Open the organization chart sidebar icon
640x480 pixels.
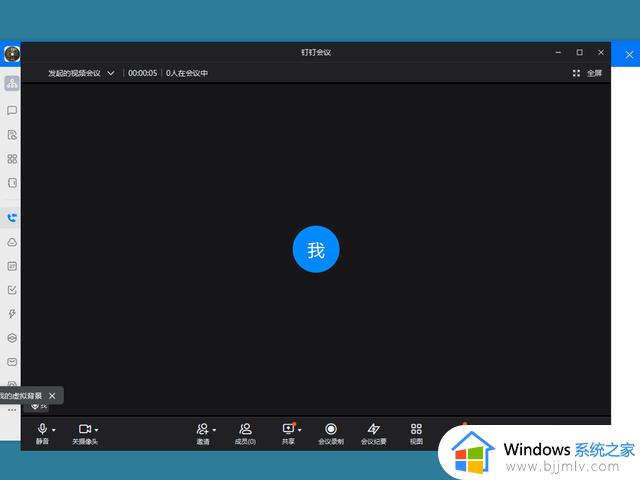coord(12,84)
